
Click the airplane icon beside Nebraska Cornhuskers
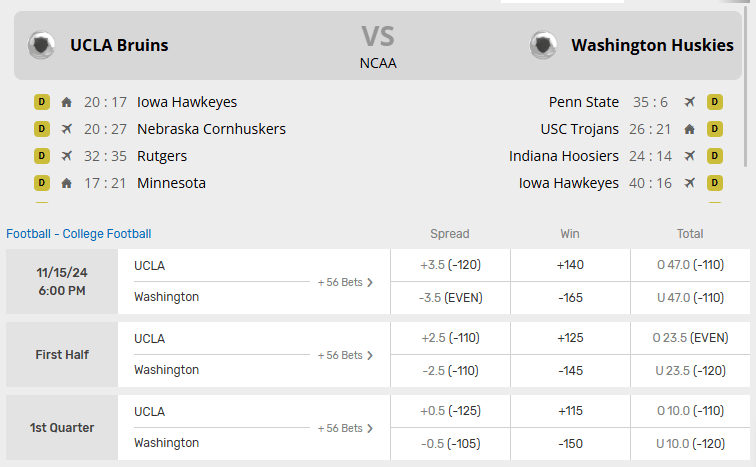[67, 129]
